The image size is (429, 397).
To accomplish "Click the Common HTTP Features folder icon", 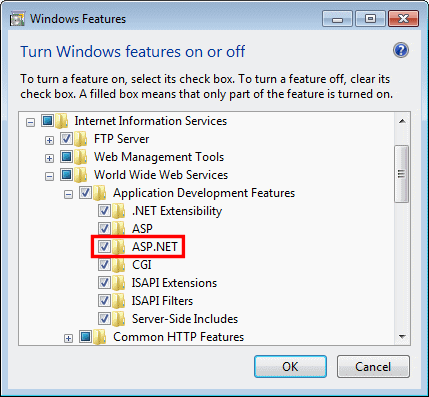I will point(100,337).
